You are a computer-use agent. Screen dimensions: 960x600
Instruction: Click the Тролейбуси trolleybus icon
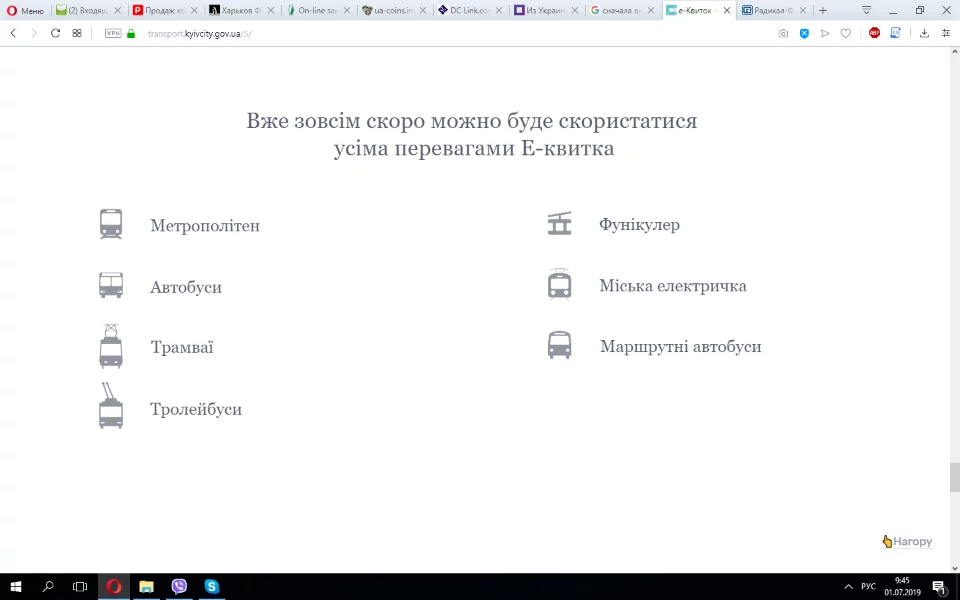click(x=111, y=405)
